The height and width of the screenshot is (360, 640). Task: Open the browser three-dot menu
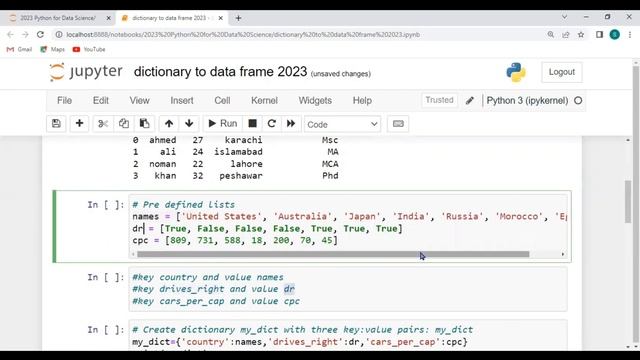tap(630, 35)
